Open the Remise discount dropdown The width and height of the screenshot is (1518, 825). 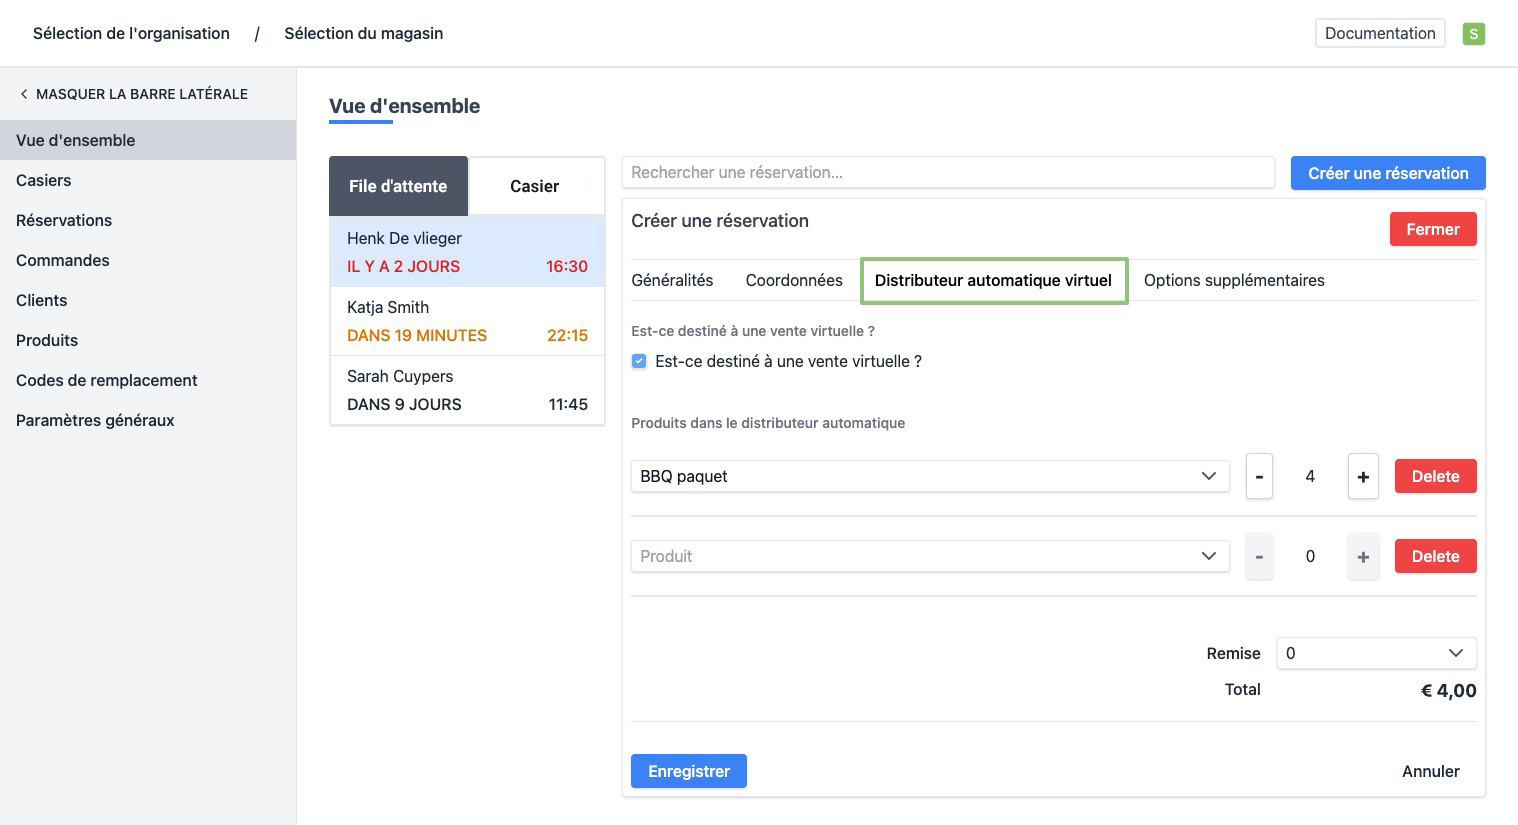[x=1376, y=653]
